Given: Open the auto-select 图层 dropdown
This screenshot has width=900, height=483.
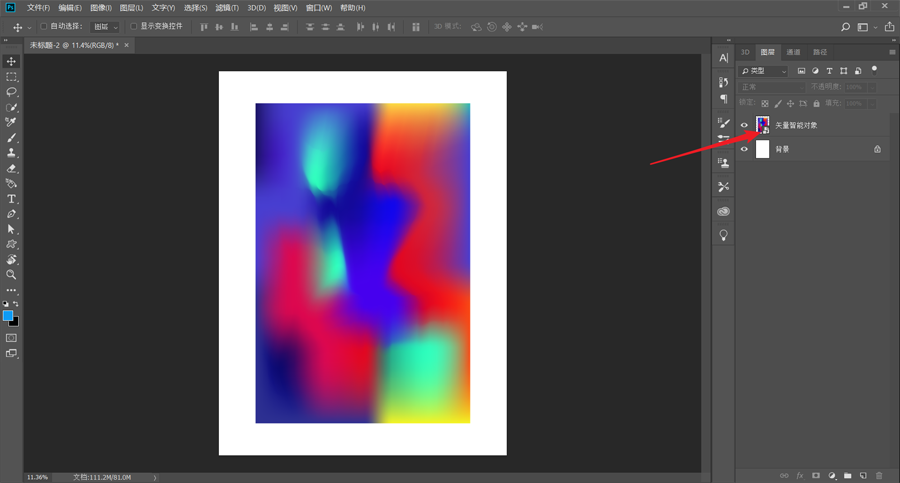Looking at the screenshot, I should coord(104,27).
